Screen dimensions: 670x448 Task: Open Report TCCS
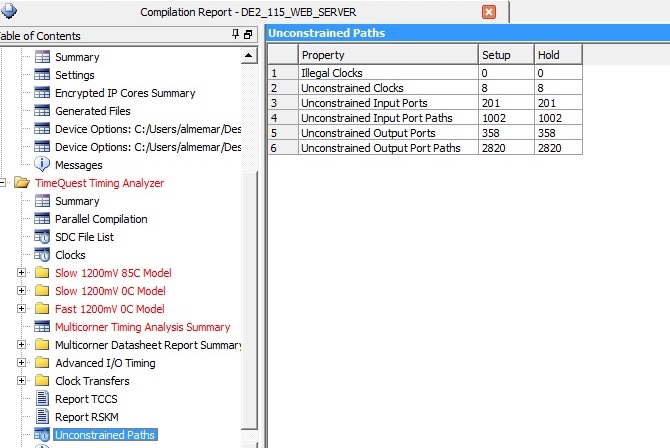coord(86,399)
